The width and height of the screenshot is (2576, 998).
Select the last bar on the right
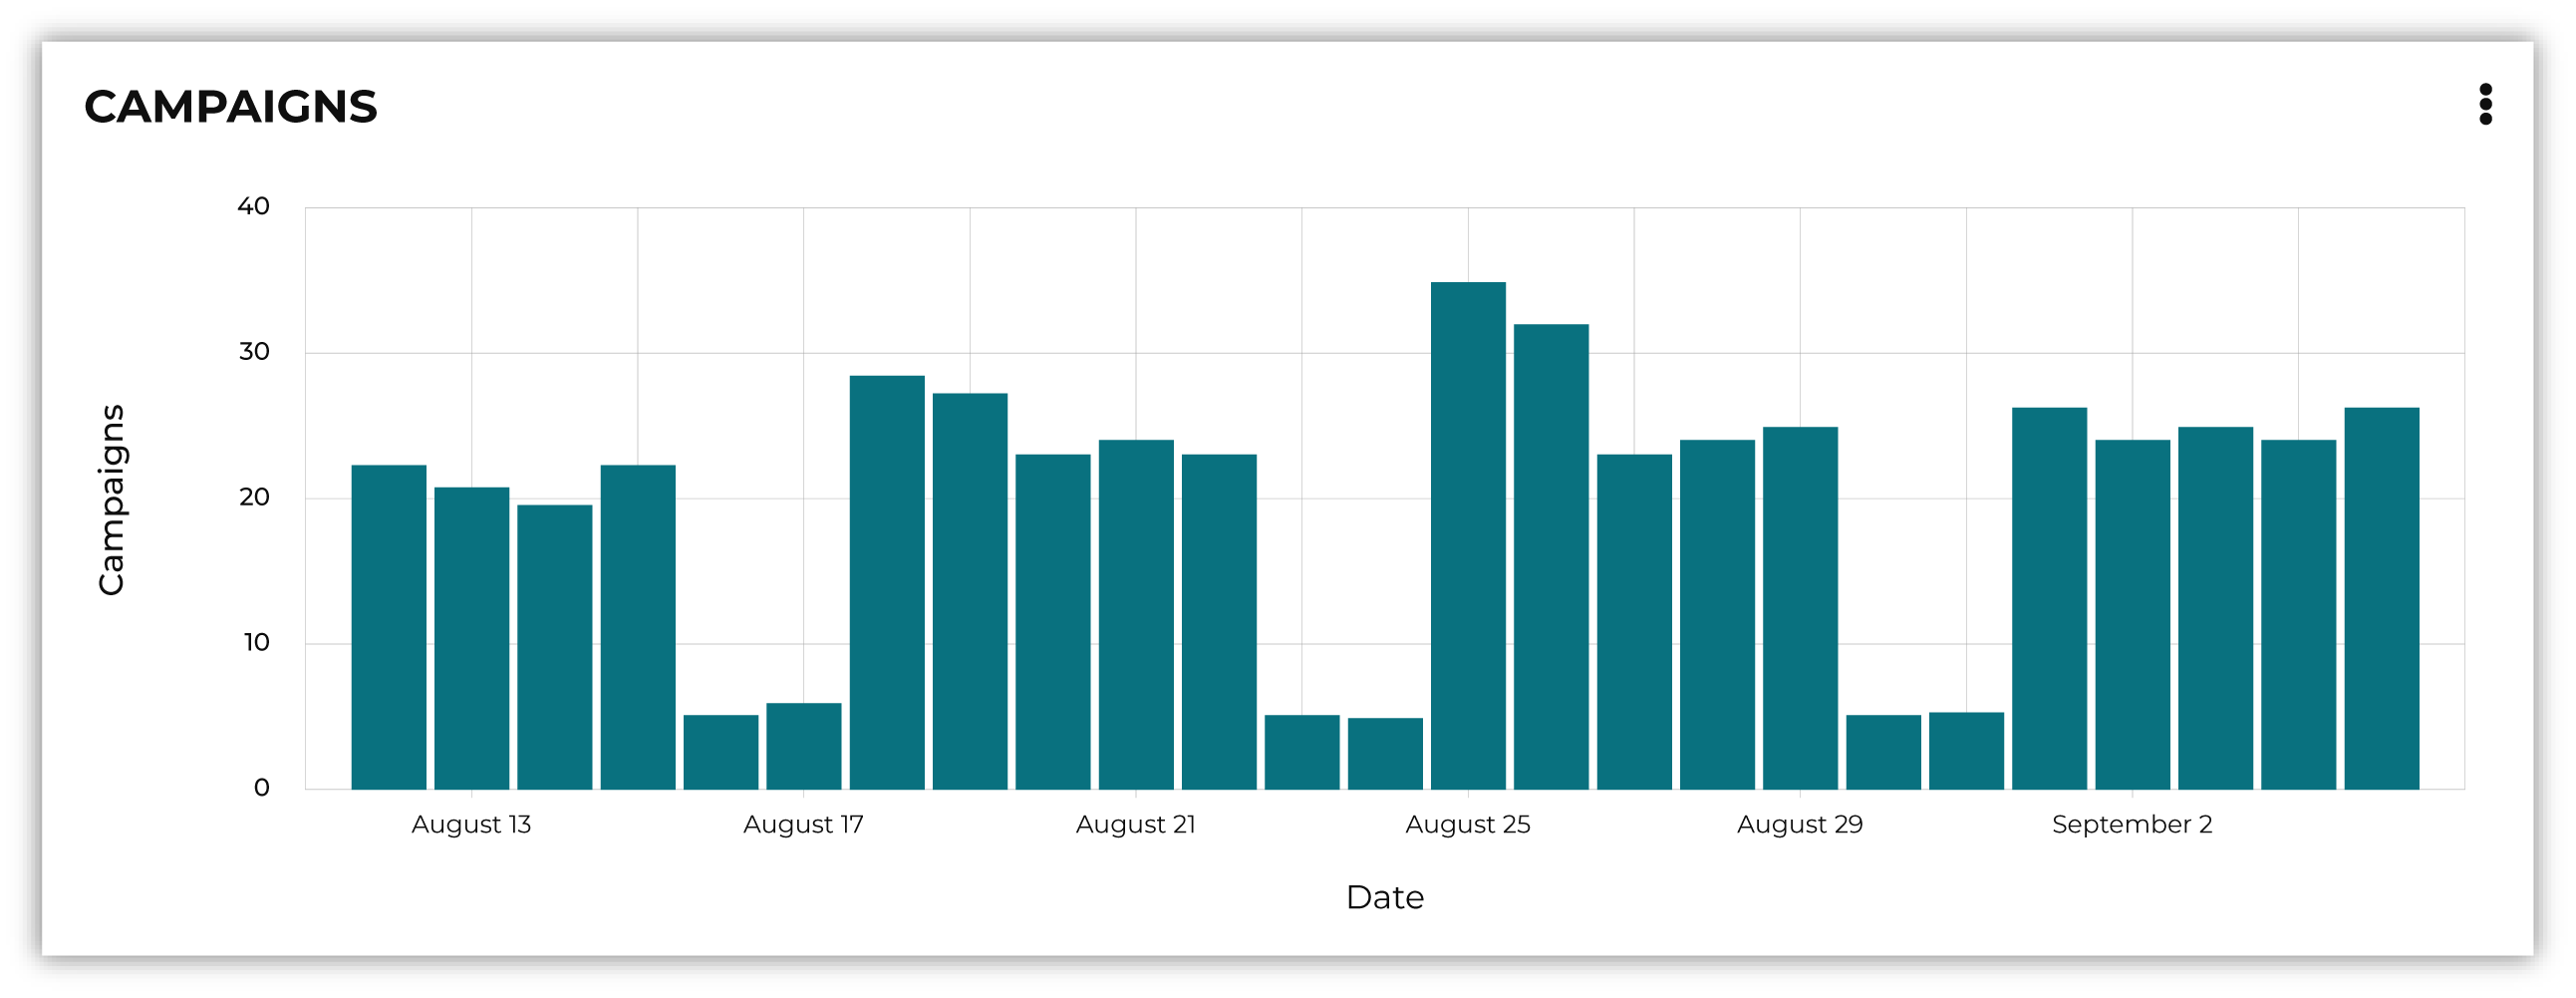(x=2382, y=598)
